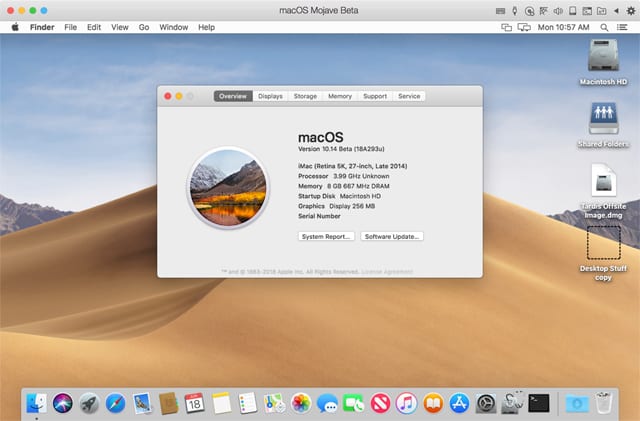Click the Software Update button
The height and width of the screenshot is (421, 640).
pyautogui.click(x=392, y=236)
